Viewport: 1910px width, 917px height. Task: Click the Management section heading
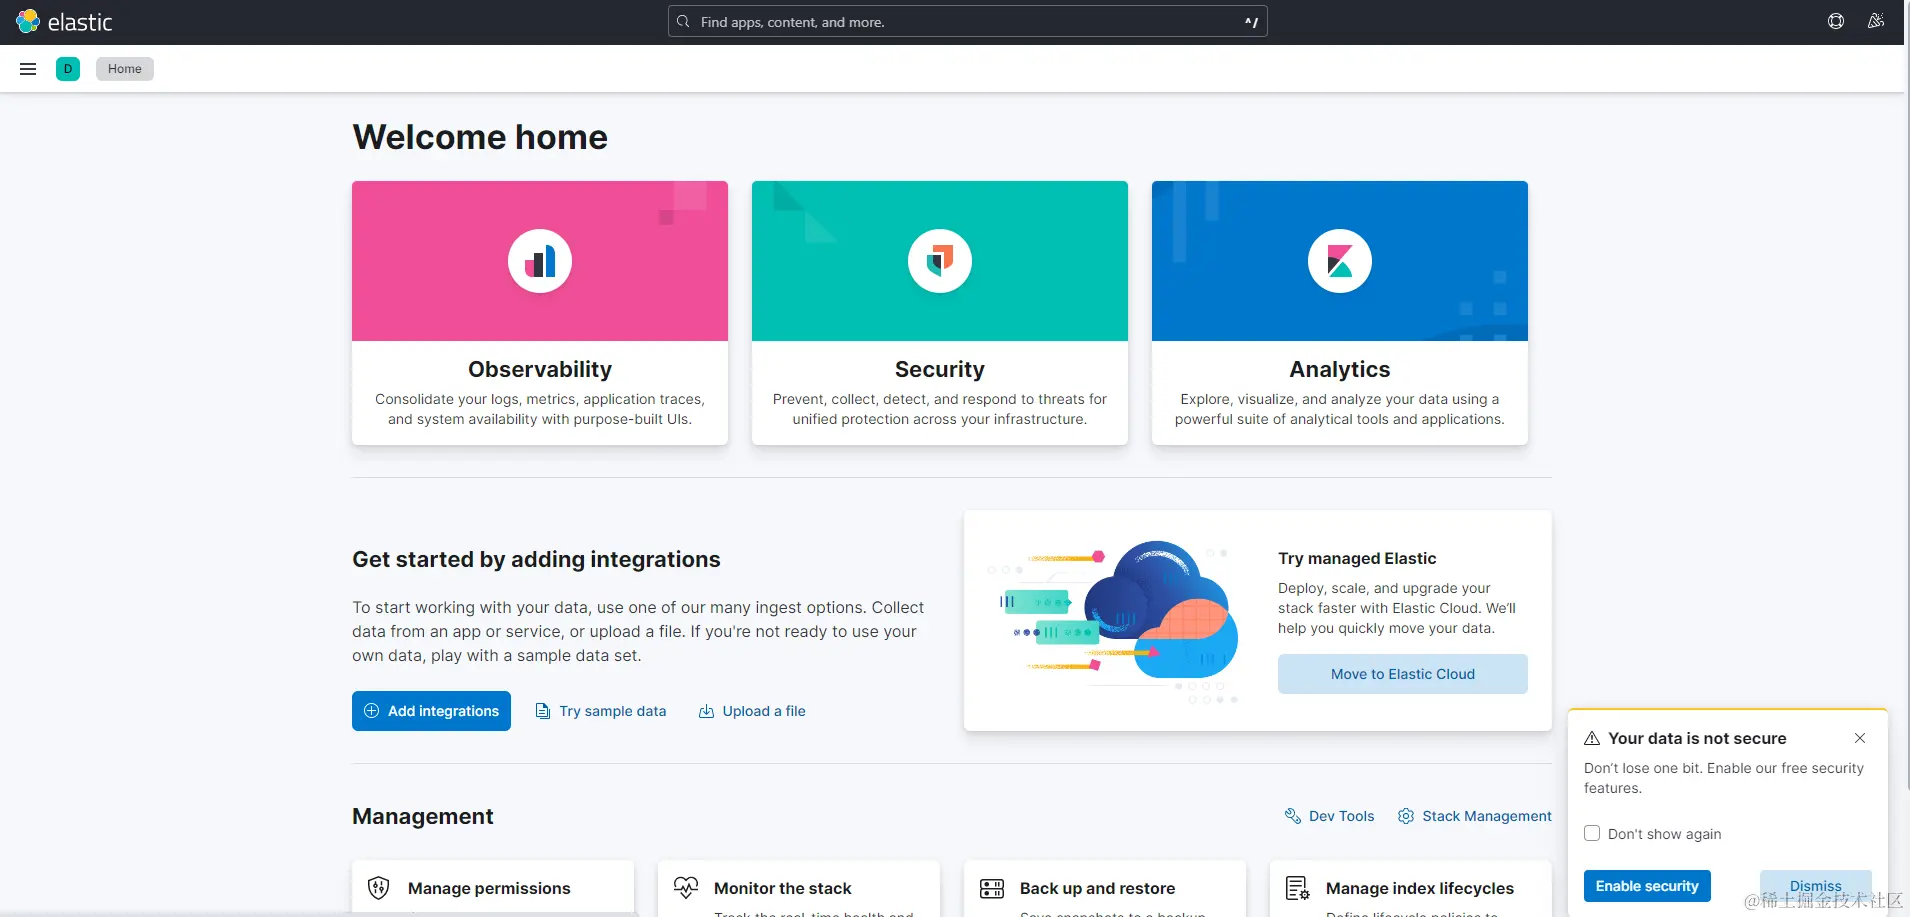click(423, 816)
